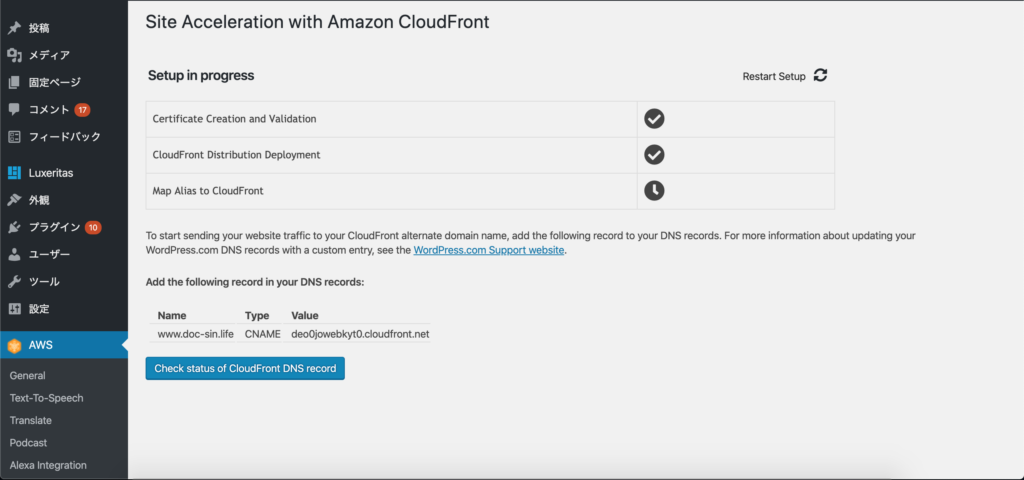Click the Comments (コメント) bubble icon
The height and width of the screenshot is (480, 1024).
coord(14,109)
